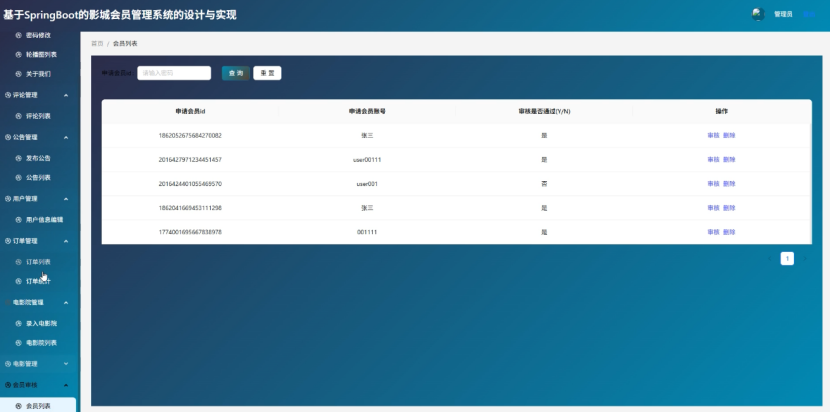
Task: Collapse the 订单管理 menu group chevron
Action: (x=66, y=241)
